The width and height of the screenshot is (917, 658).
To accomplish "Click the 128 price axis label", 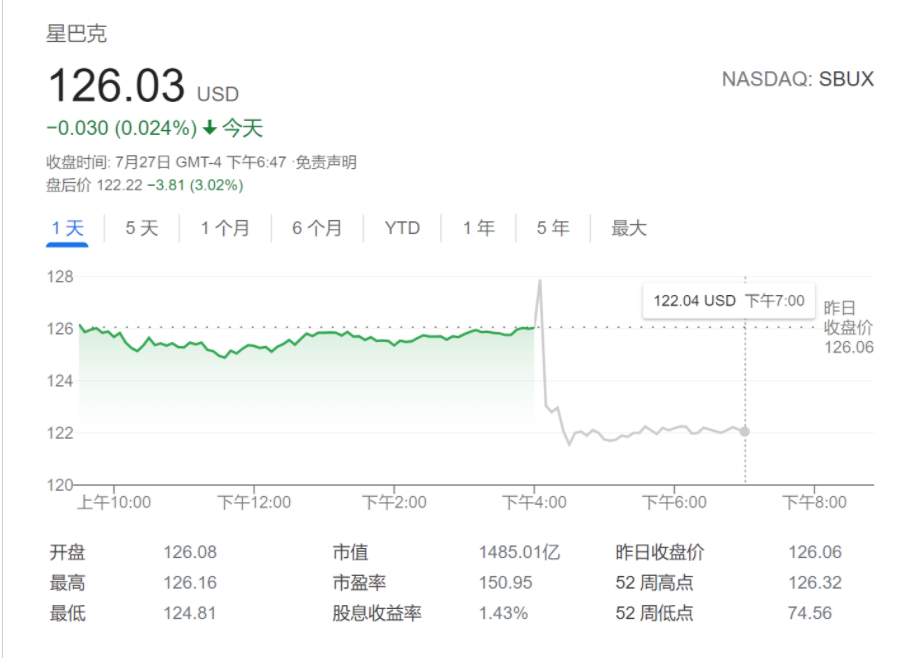I will pyautogui.click(x=60, y=277).
